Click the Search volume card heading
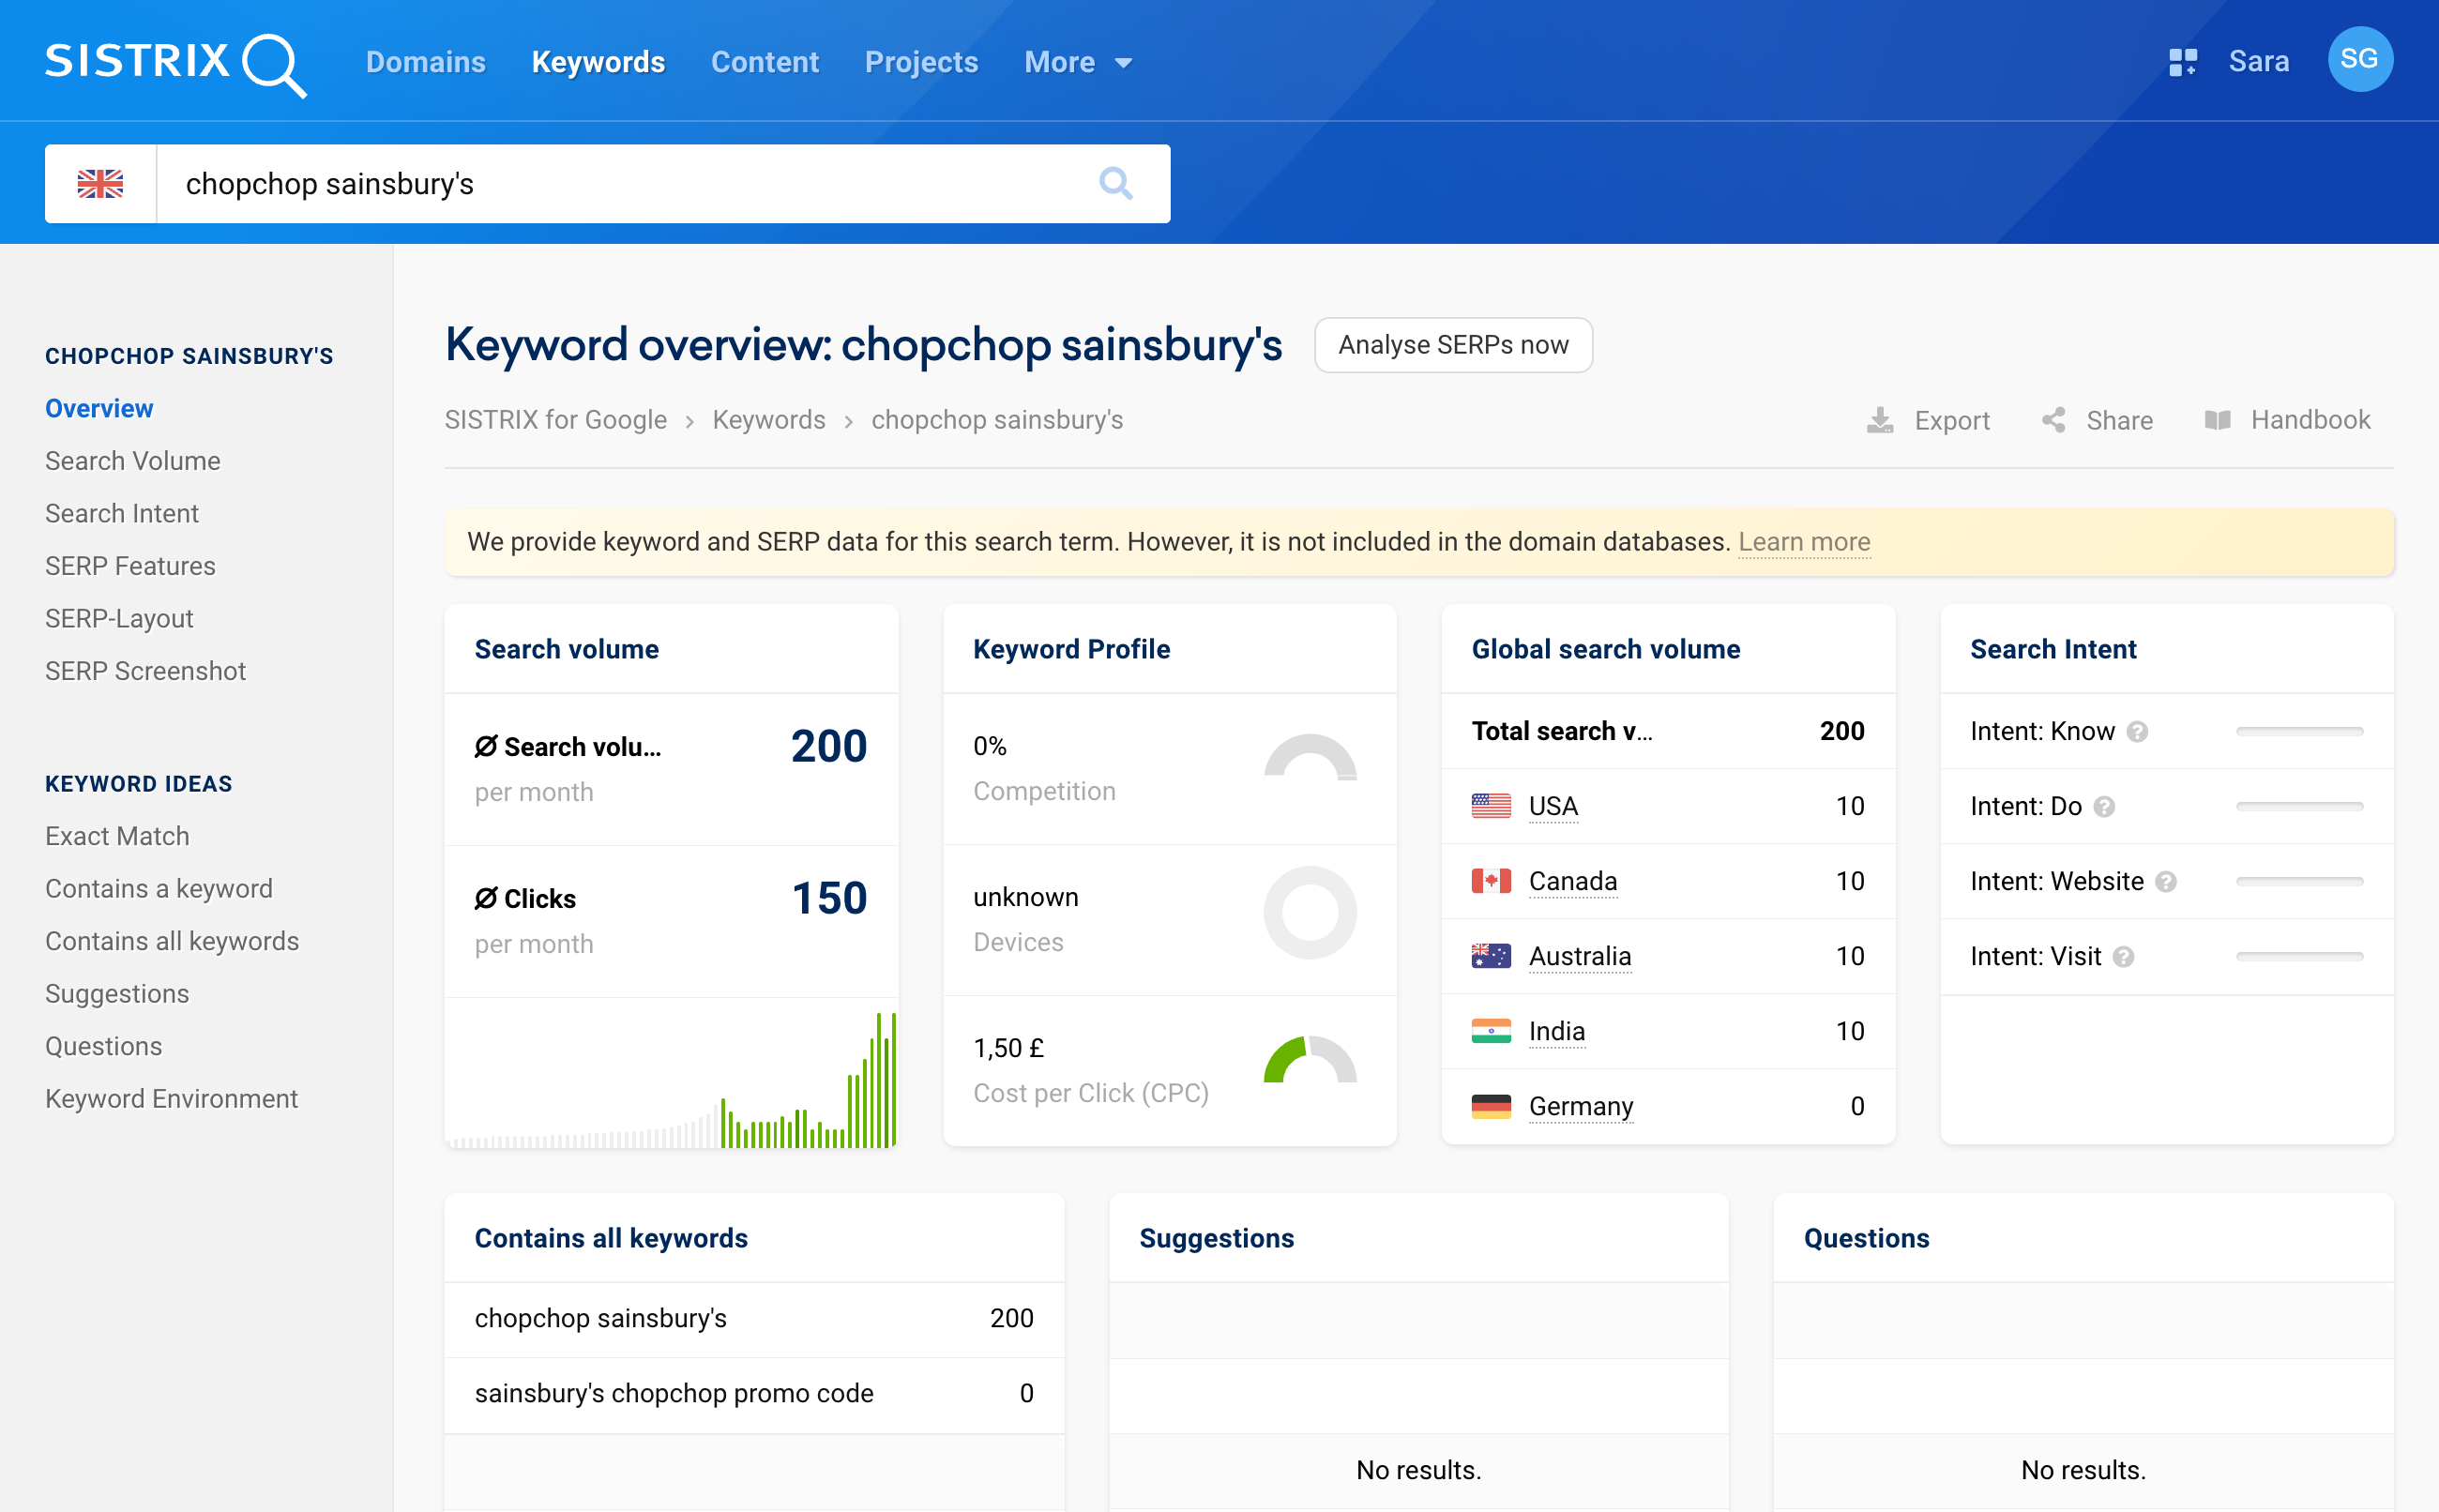 point(567,649)
